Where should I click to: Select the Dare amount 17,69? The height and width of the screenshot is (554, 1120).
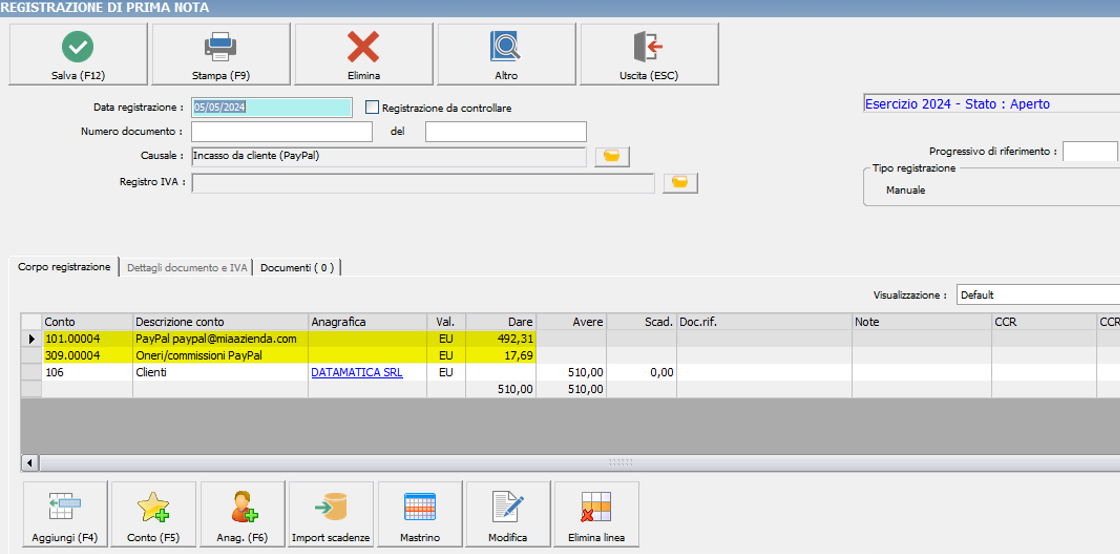(501, 356)
